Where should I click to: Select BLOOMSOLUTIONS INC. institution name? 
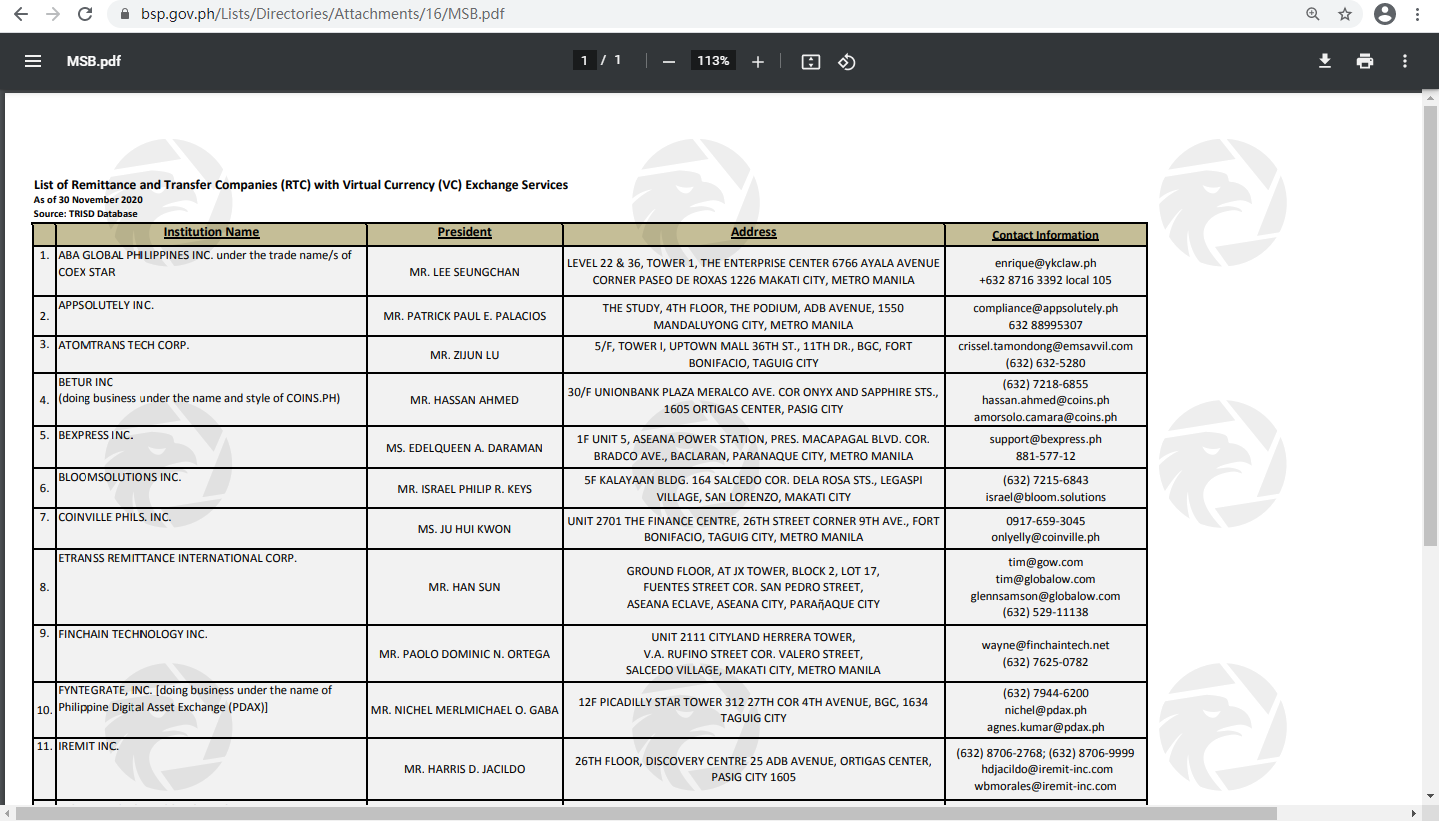tap(120, 477)
